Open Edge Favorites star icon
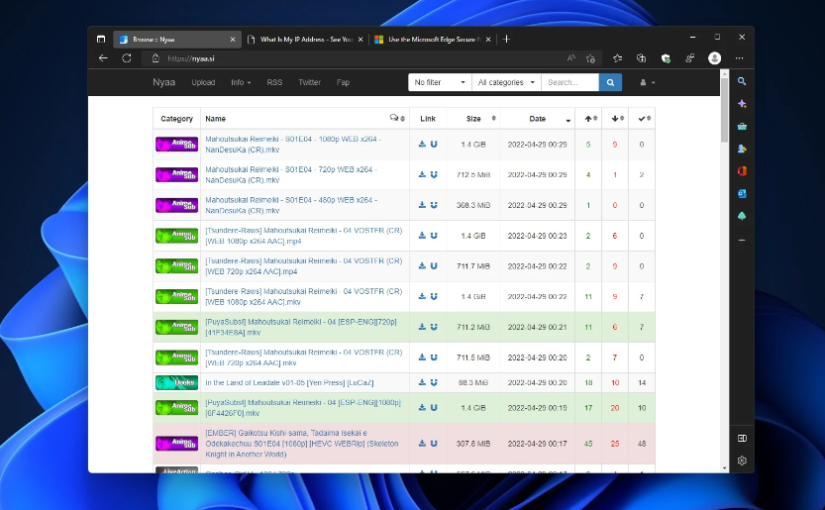The image size is (825, 510). [x=618, y=58]
